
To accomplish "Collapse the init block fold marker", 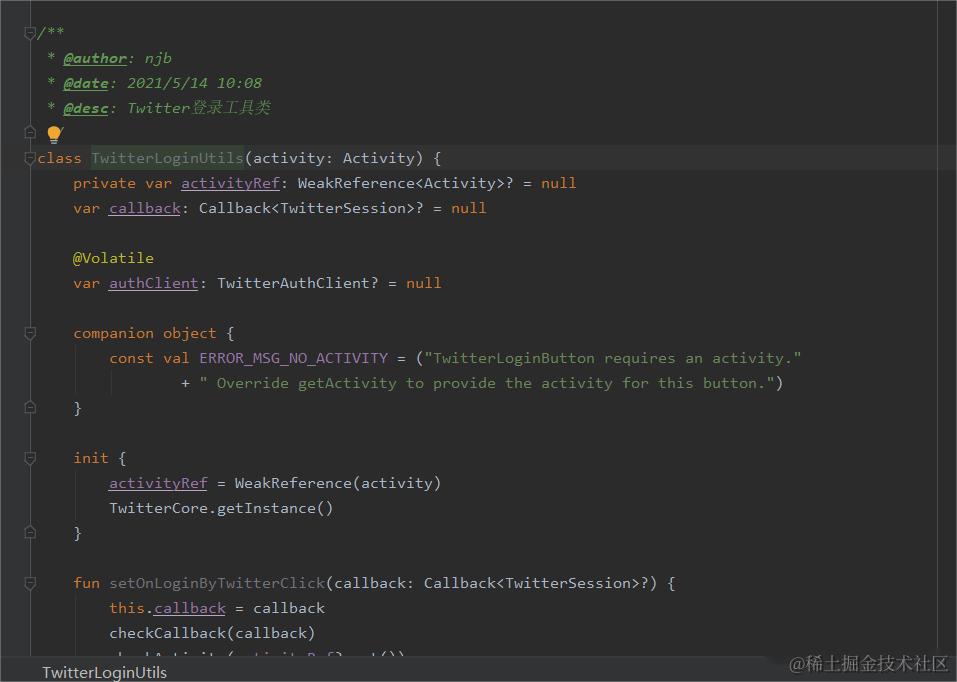I will click(x=29, y=458).
